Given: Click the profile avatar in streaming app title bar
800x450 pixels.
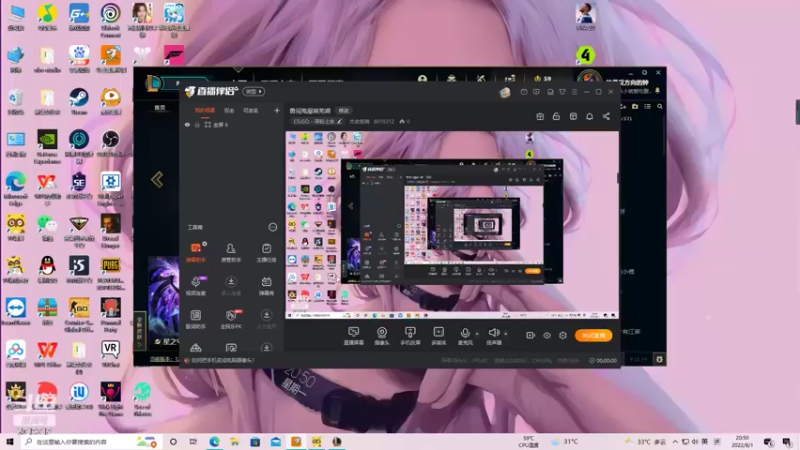Looking at the screenshot, I should click(505, 92).
